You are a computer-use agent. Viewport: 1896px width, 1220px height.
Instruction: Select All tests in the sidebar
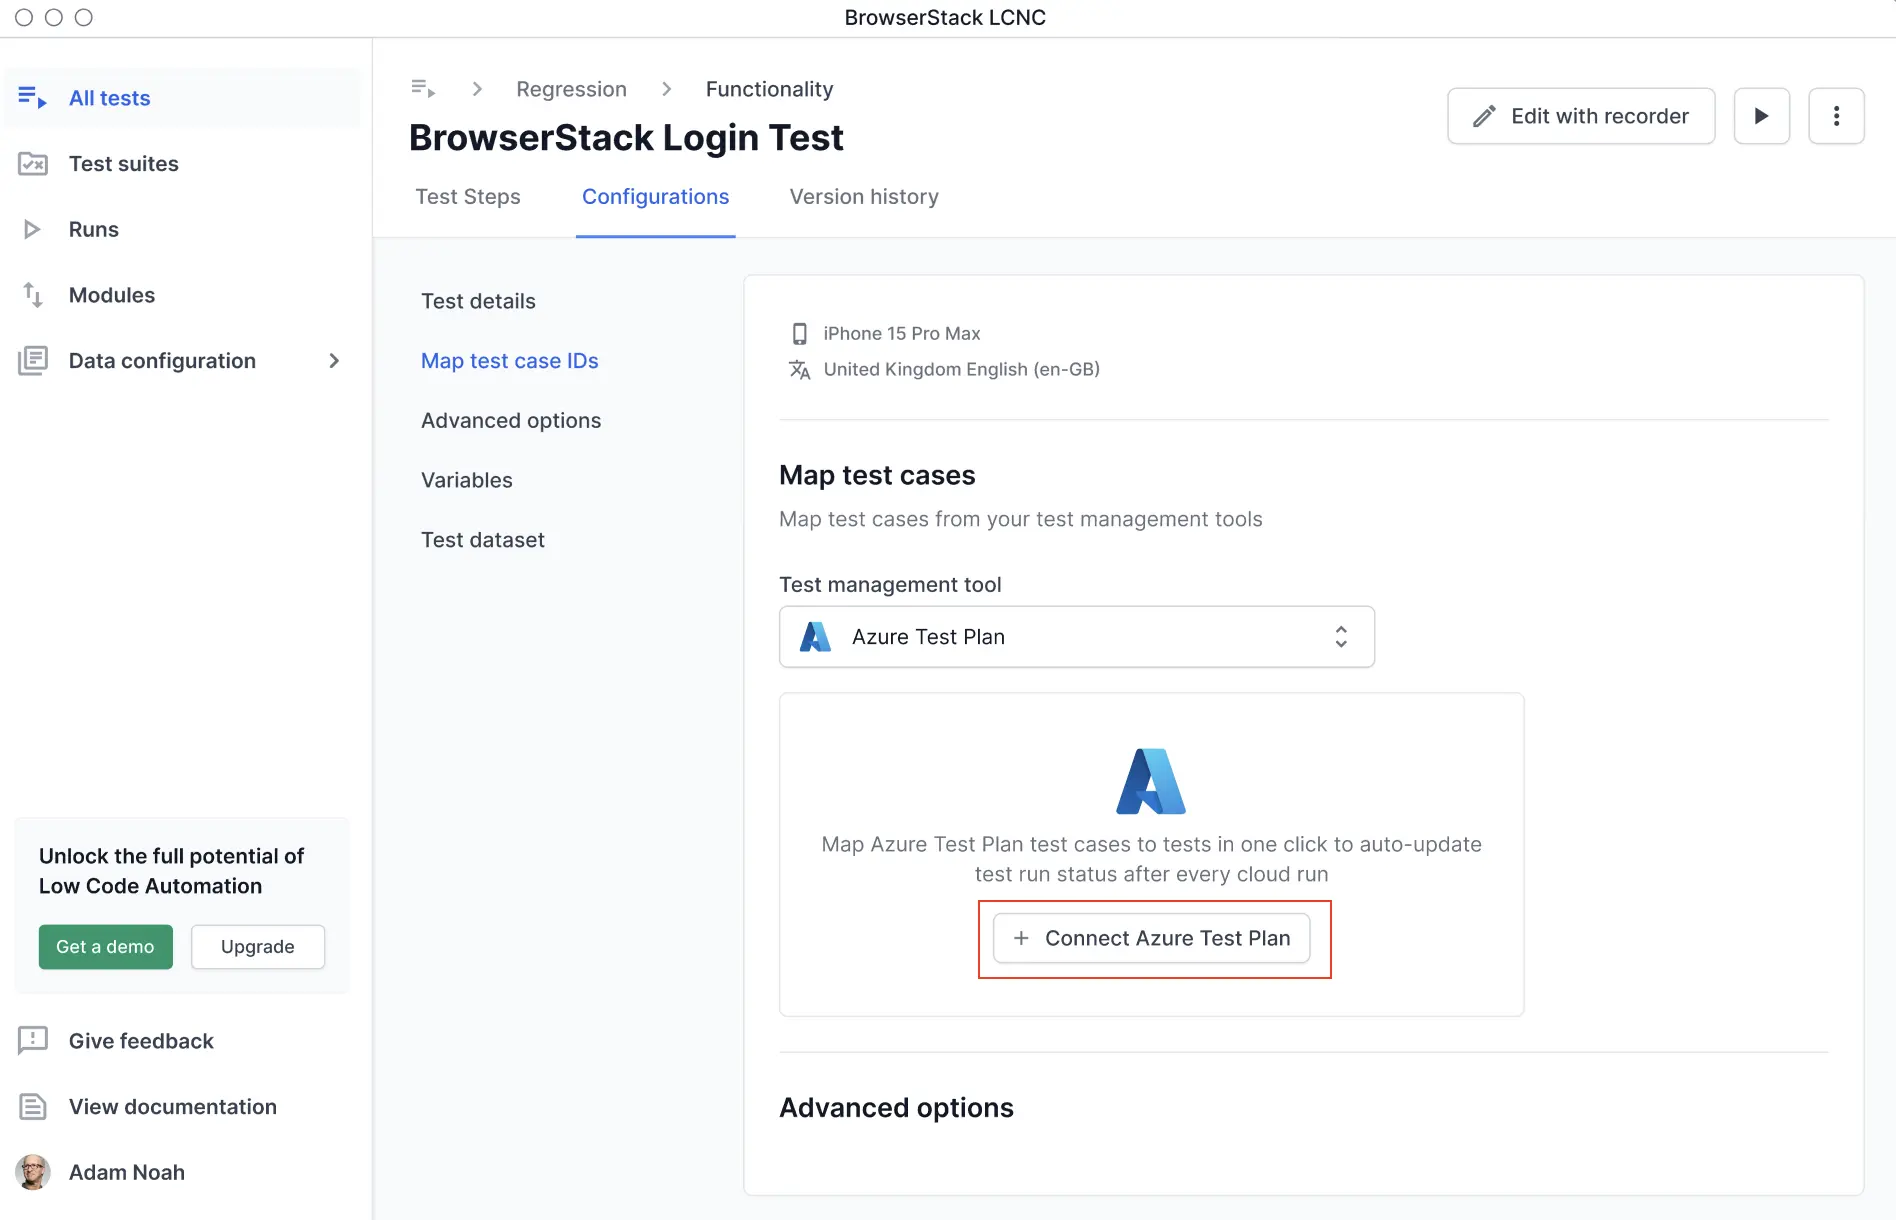point(109,97)
